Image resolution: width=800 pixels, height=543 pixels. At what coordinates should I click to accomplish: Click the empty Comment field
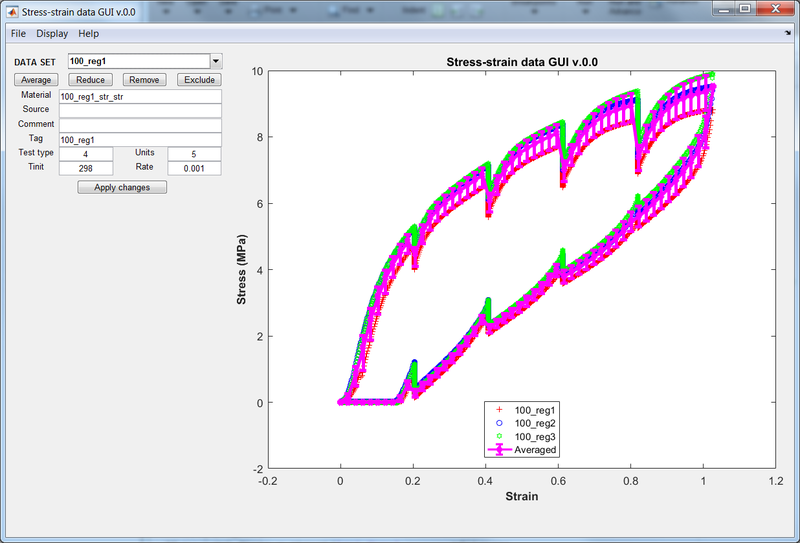pyautogui.click(x=139, y=125)
